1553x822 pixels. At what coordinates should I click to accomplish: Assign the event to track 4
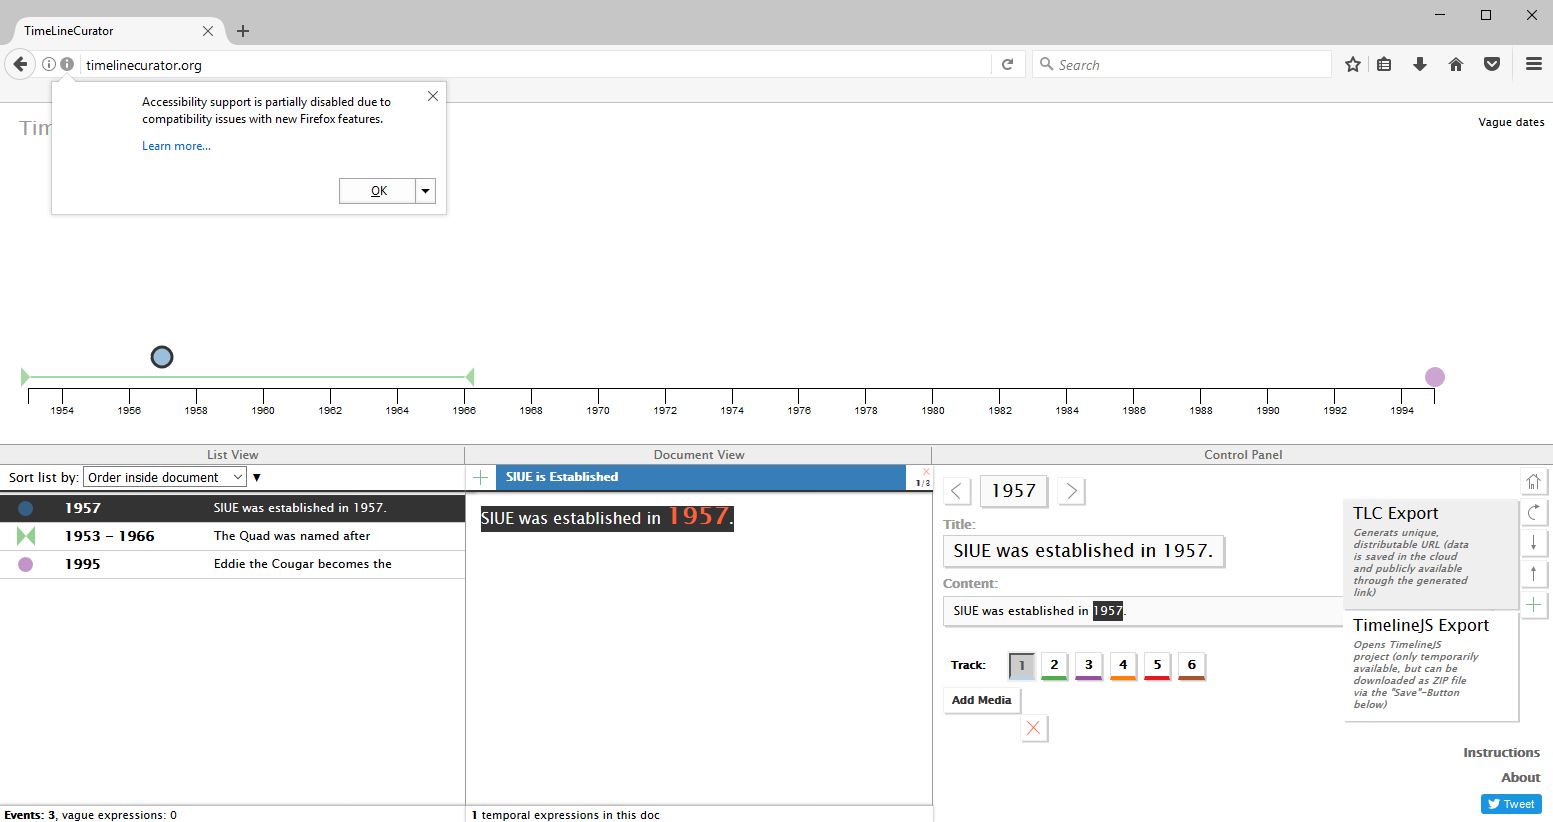(1123, 666)
